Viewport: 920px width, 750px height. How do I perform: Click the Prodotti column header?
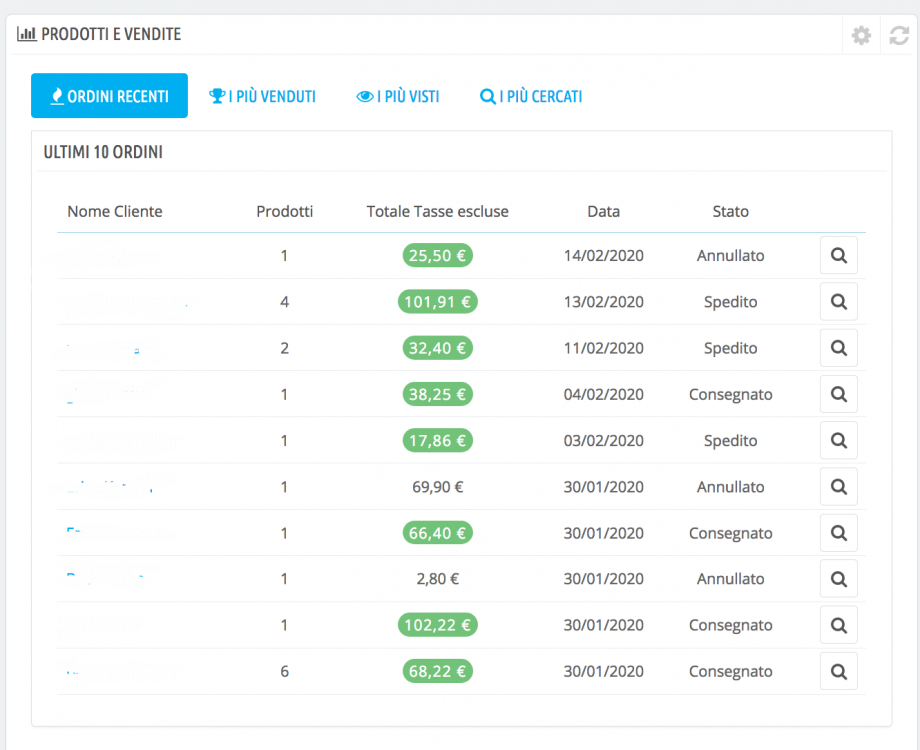[285, 211]
